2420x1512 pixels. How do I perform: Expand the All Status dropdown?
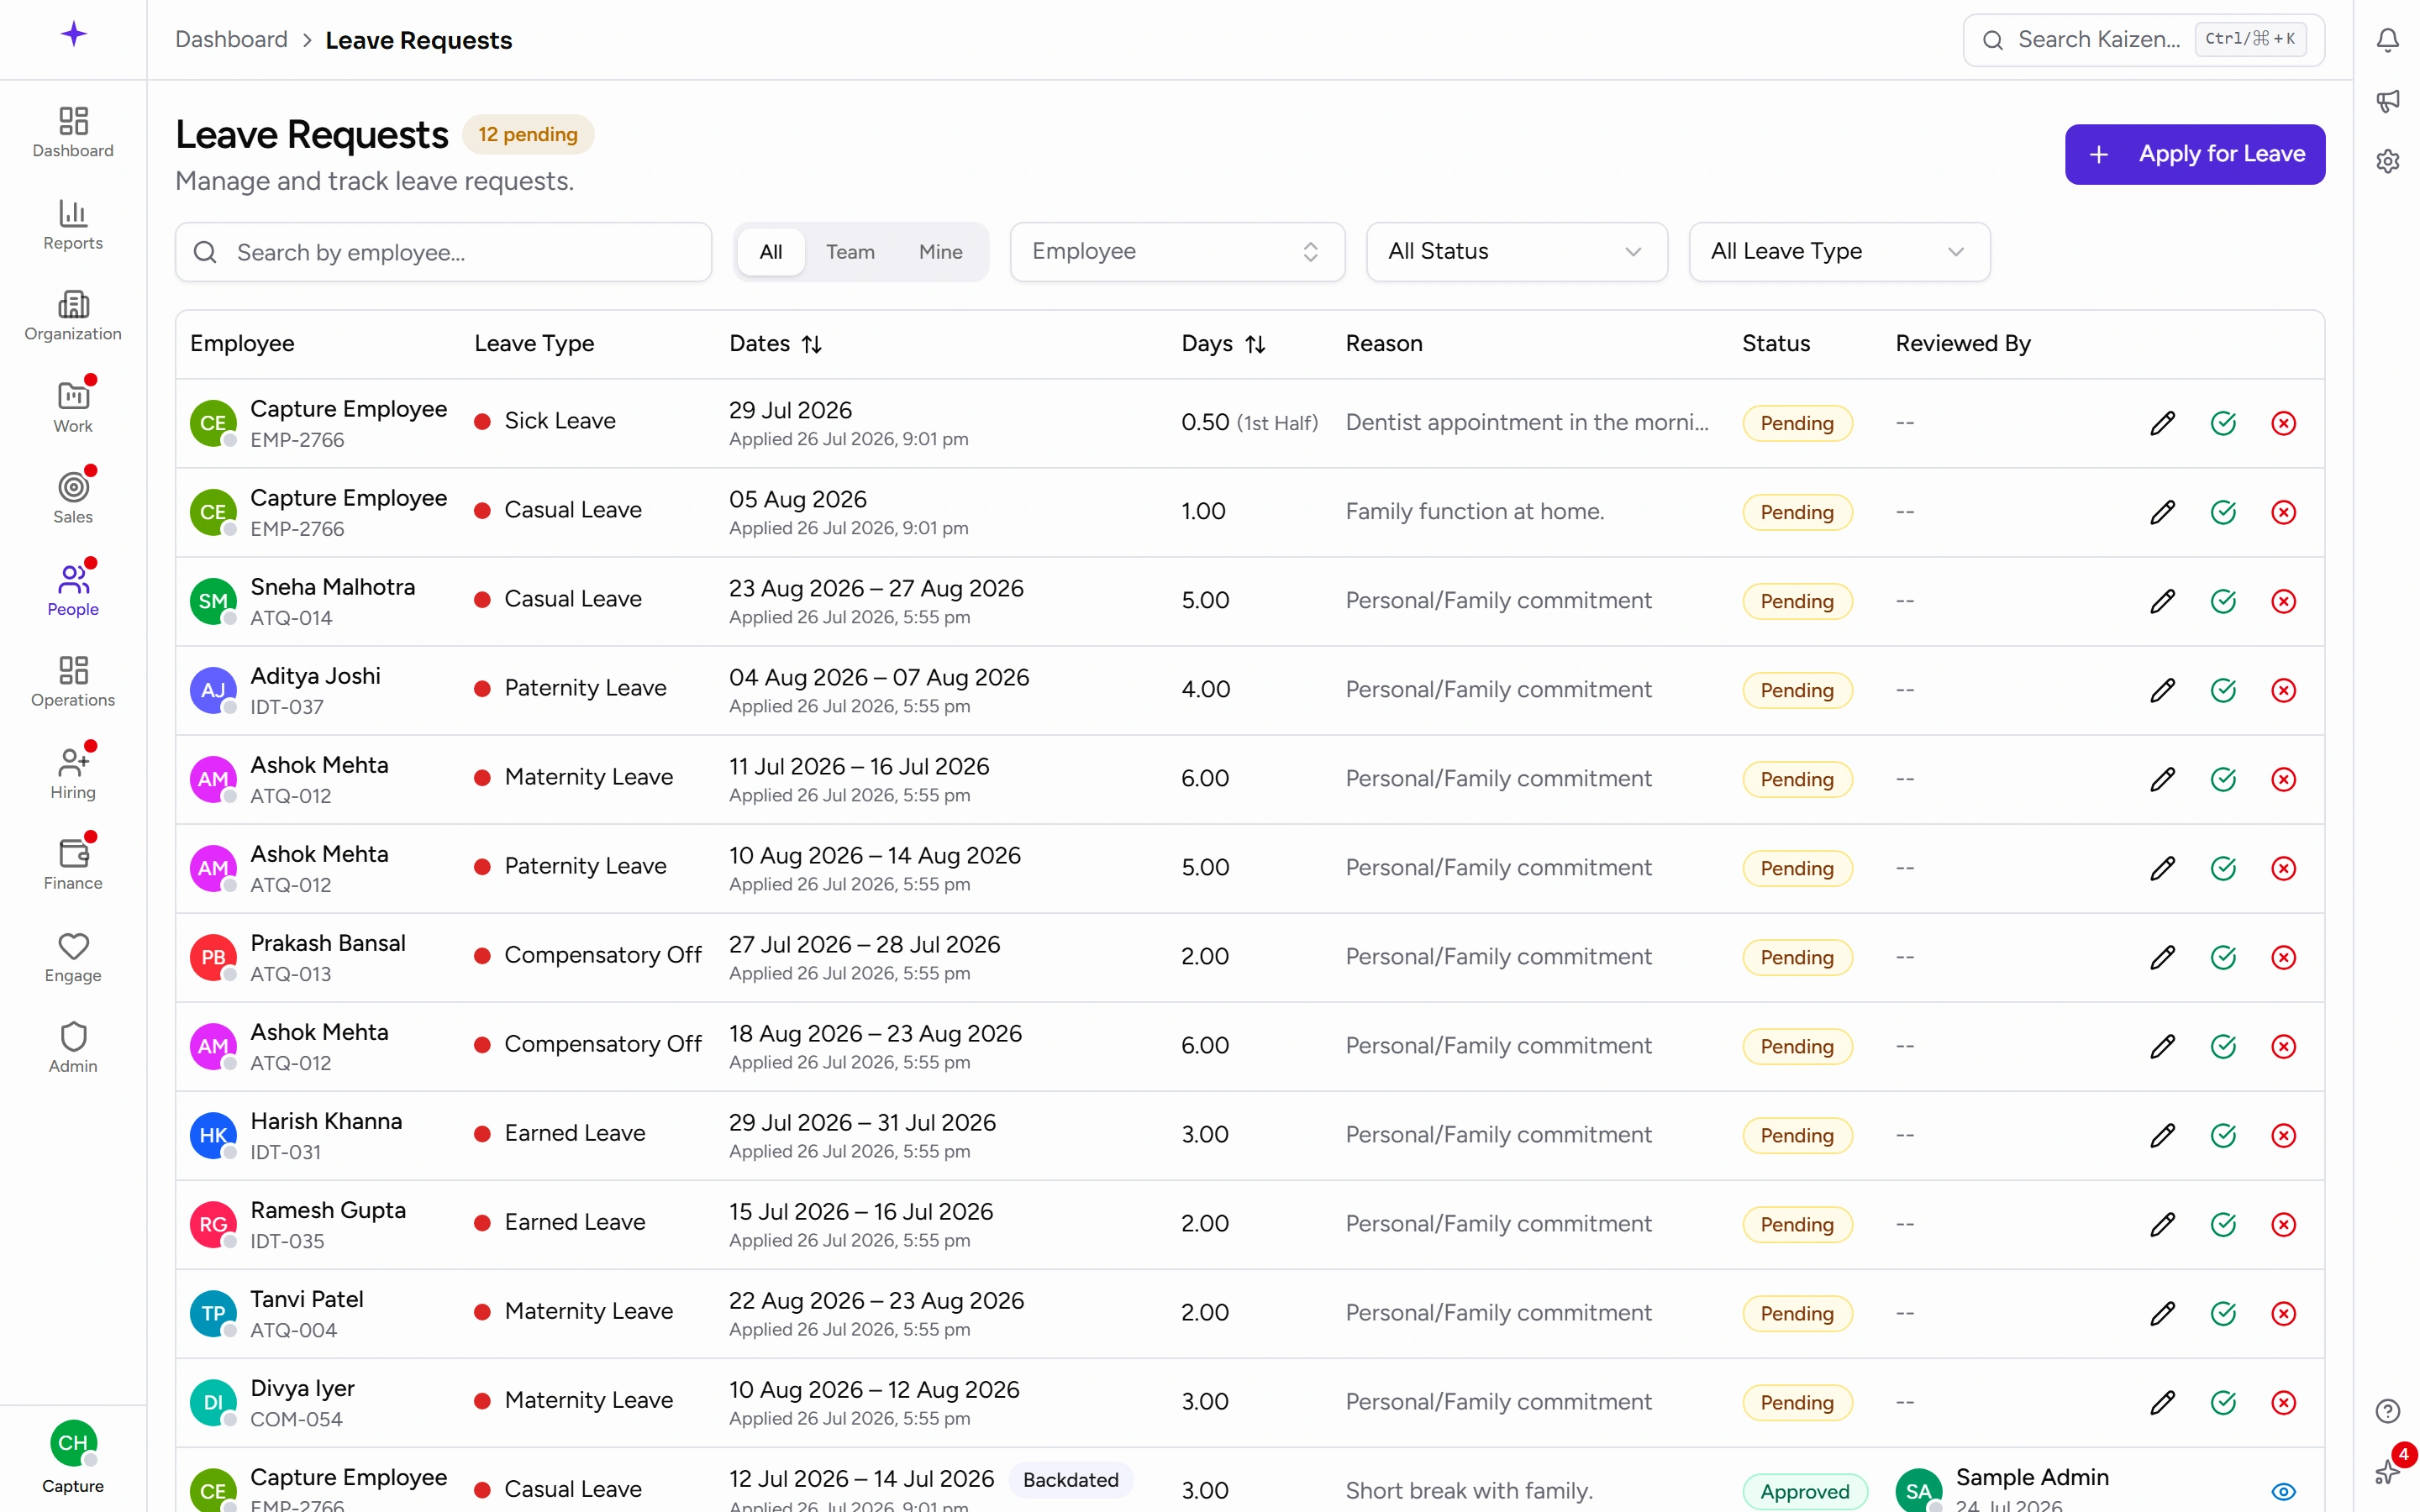tap(1516, 252)
